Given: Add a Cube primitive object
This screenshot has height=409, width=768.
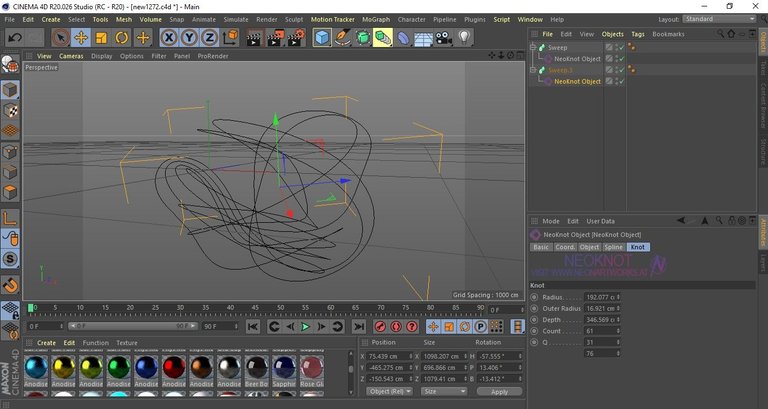Looking at the screenshot, I should pyautogui.click(x=322, y=38).
